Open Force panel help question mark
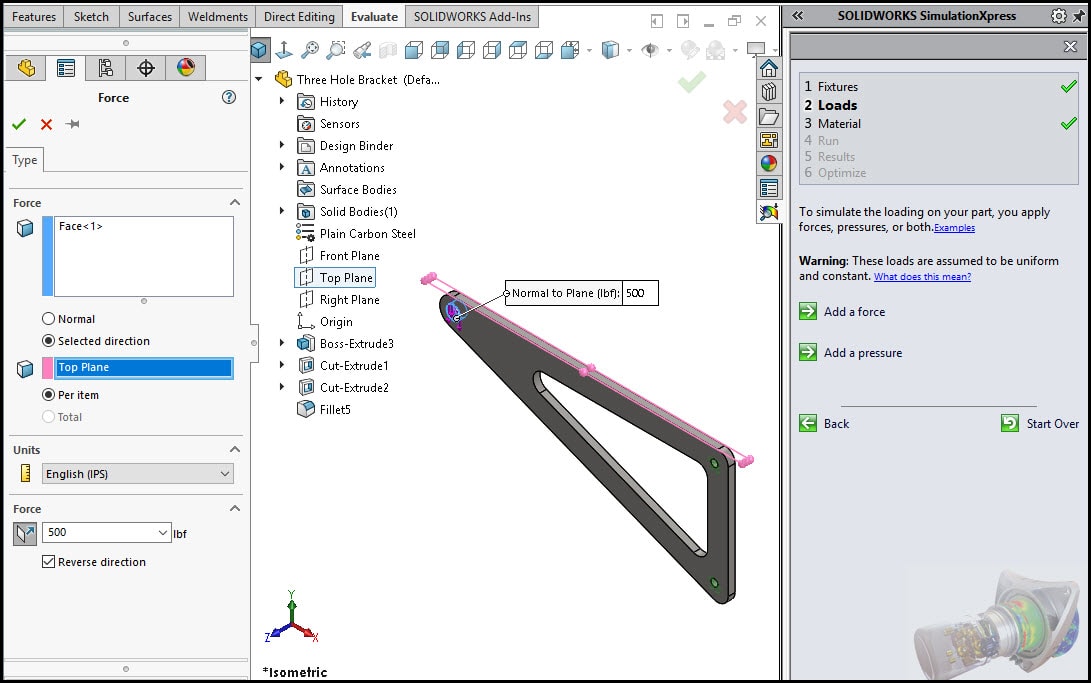The height and width of the screenshot is (683, 1091). [x=229, y=97]
